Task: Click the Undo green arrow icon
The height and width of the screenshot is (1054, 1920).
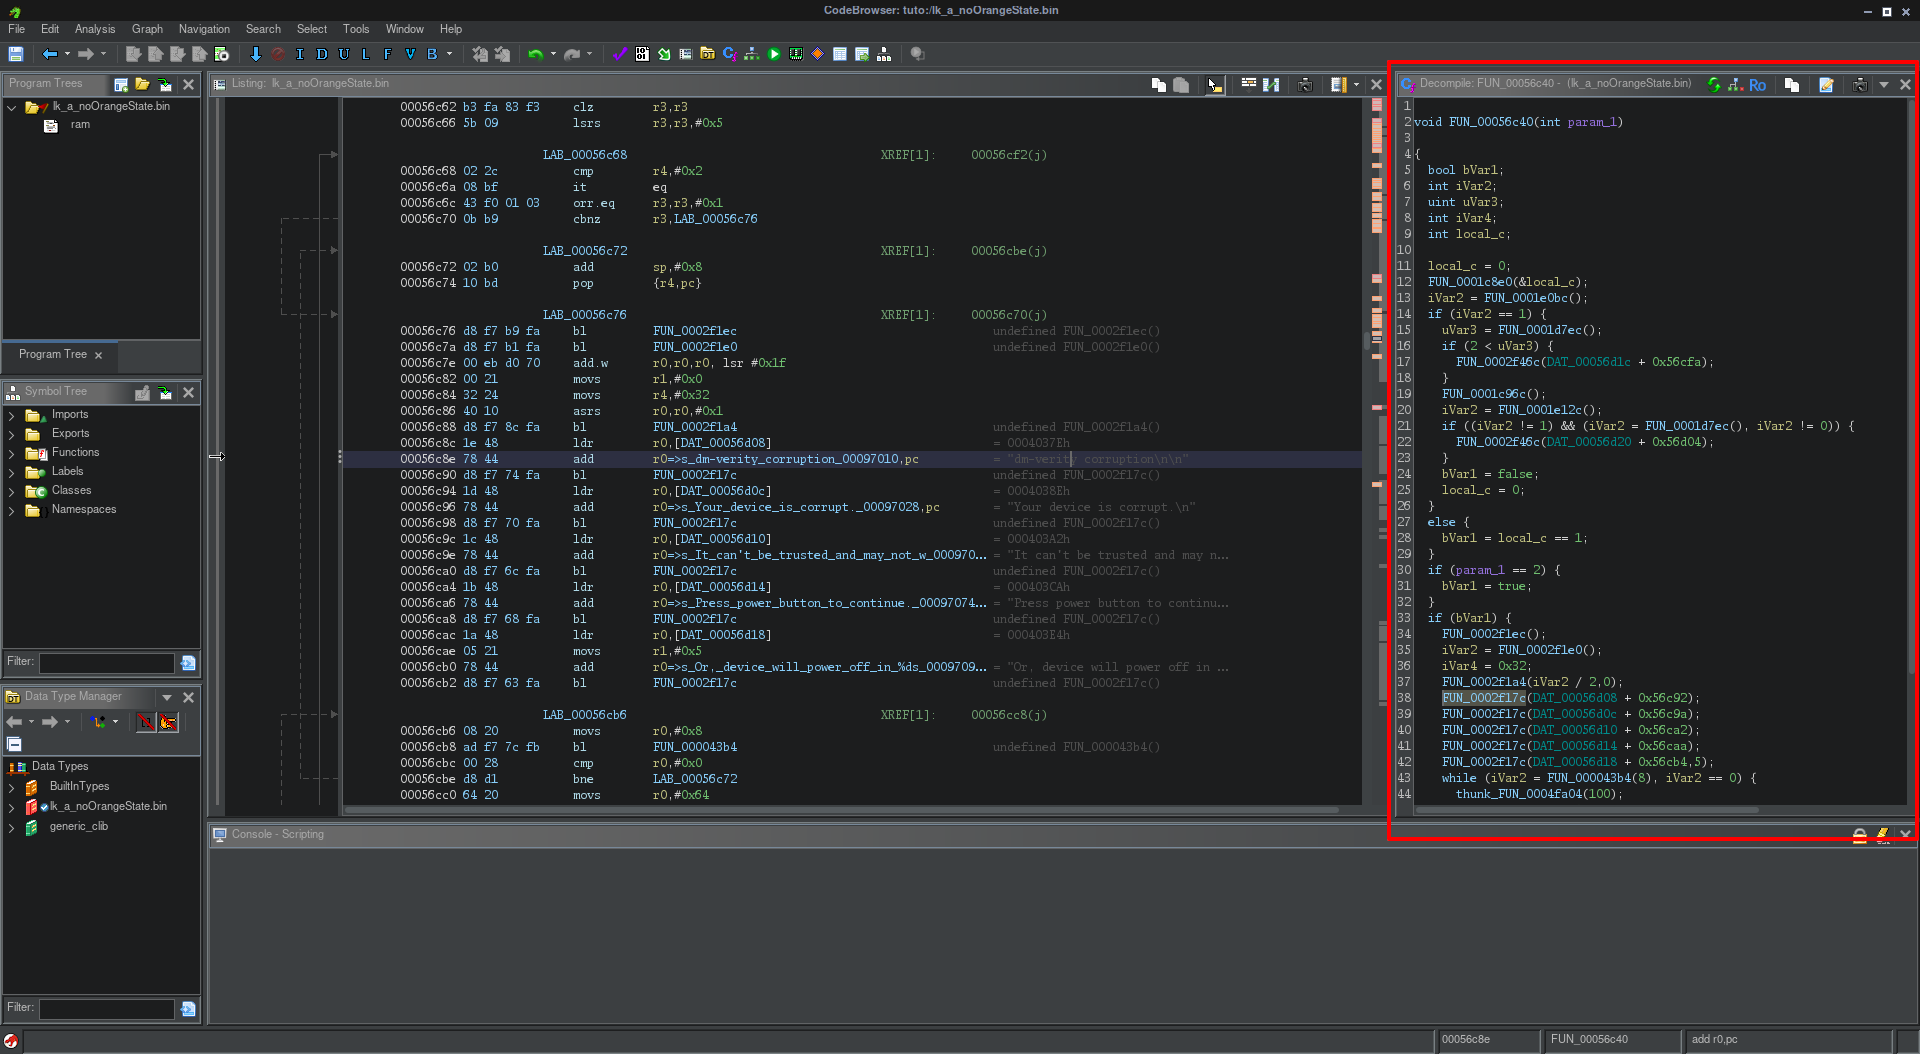Action: tap(535, 54)
